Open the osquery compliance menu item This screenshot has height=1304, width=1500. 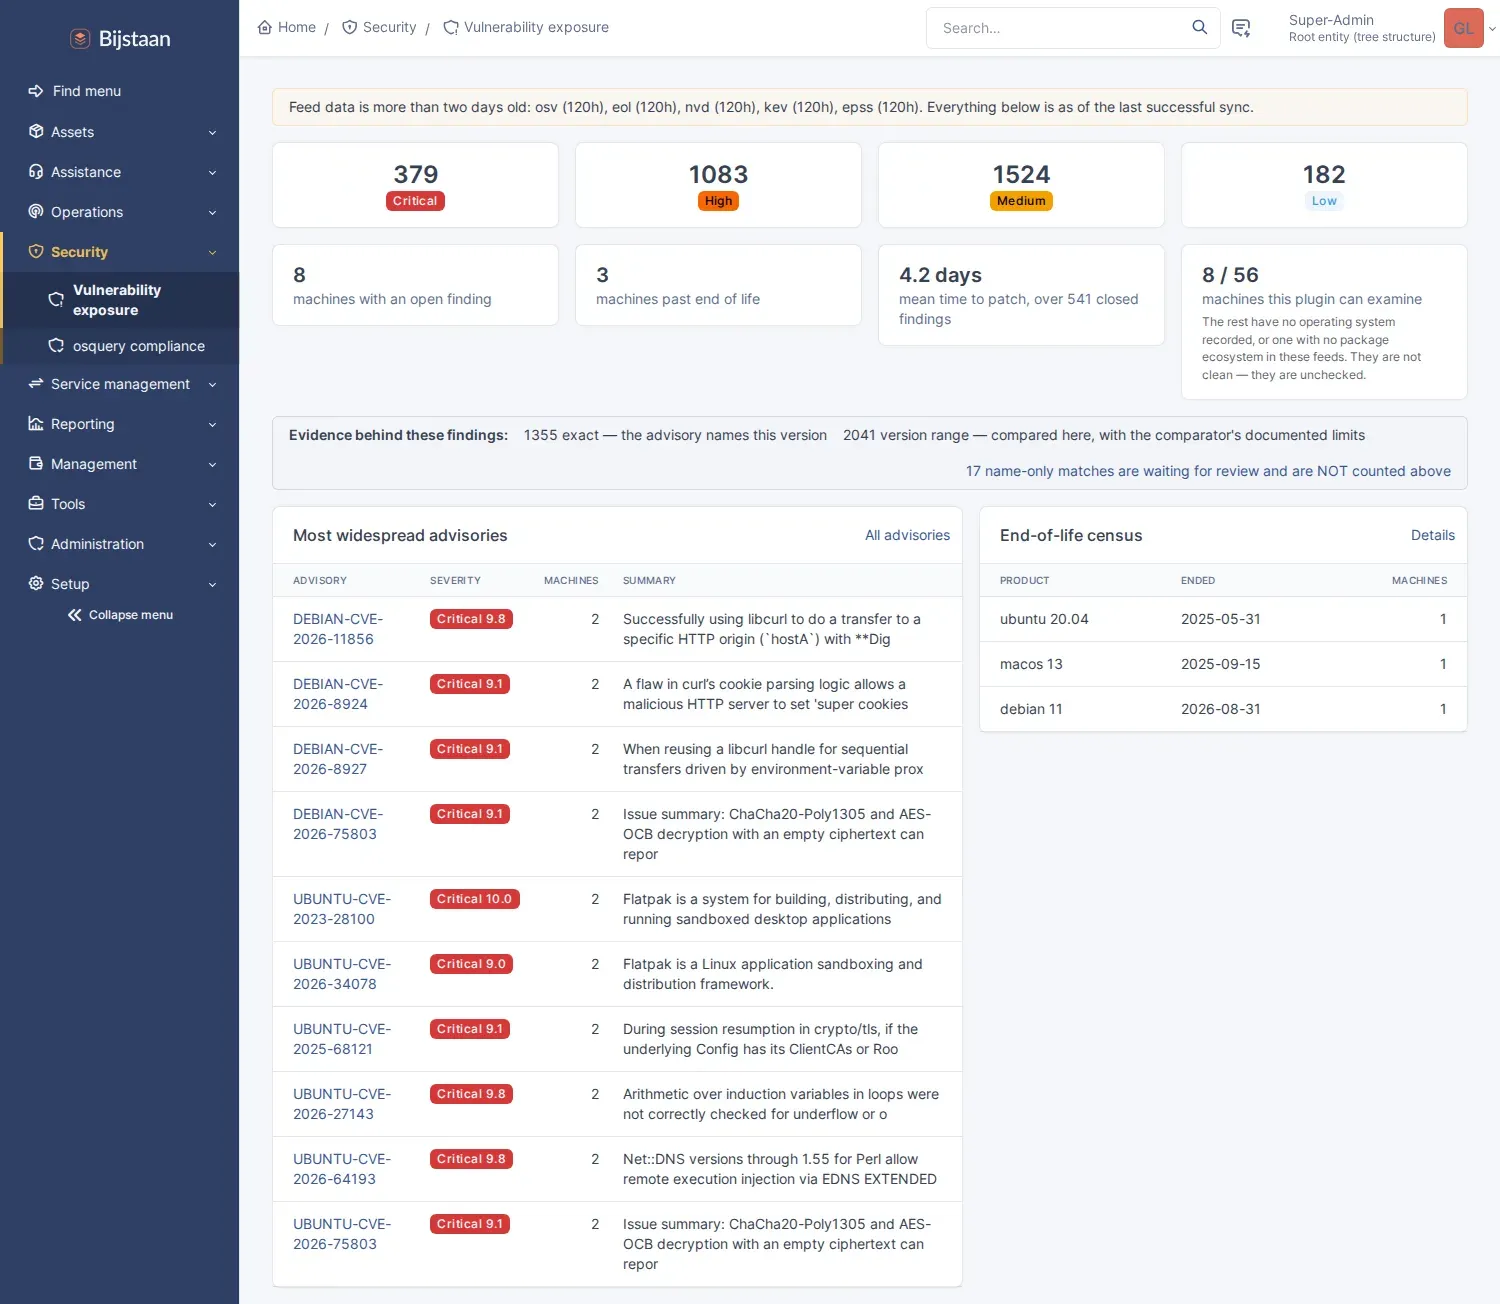pos(121,346)
